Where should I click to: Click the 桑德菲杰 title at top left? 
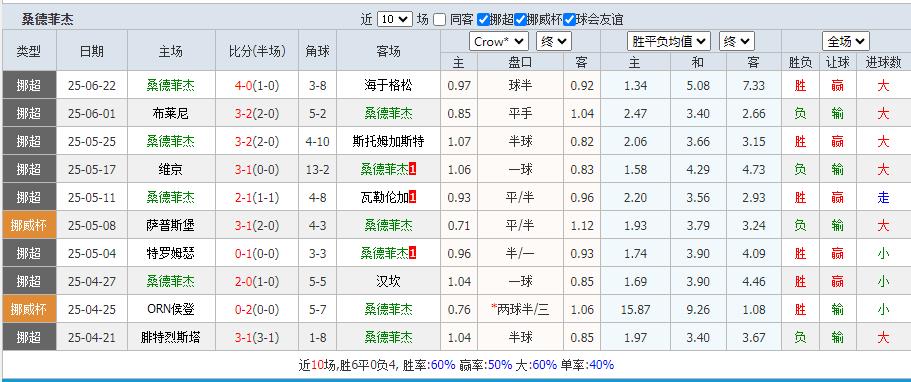[x=48, y=19]
